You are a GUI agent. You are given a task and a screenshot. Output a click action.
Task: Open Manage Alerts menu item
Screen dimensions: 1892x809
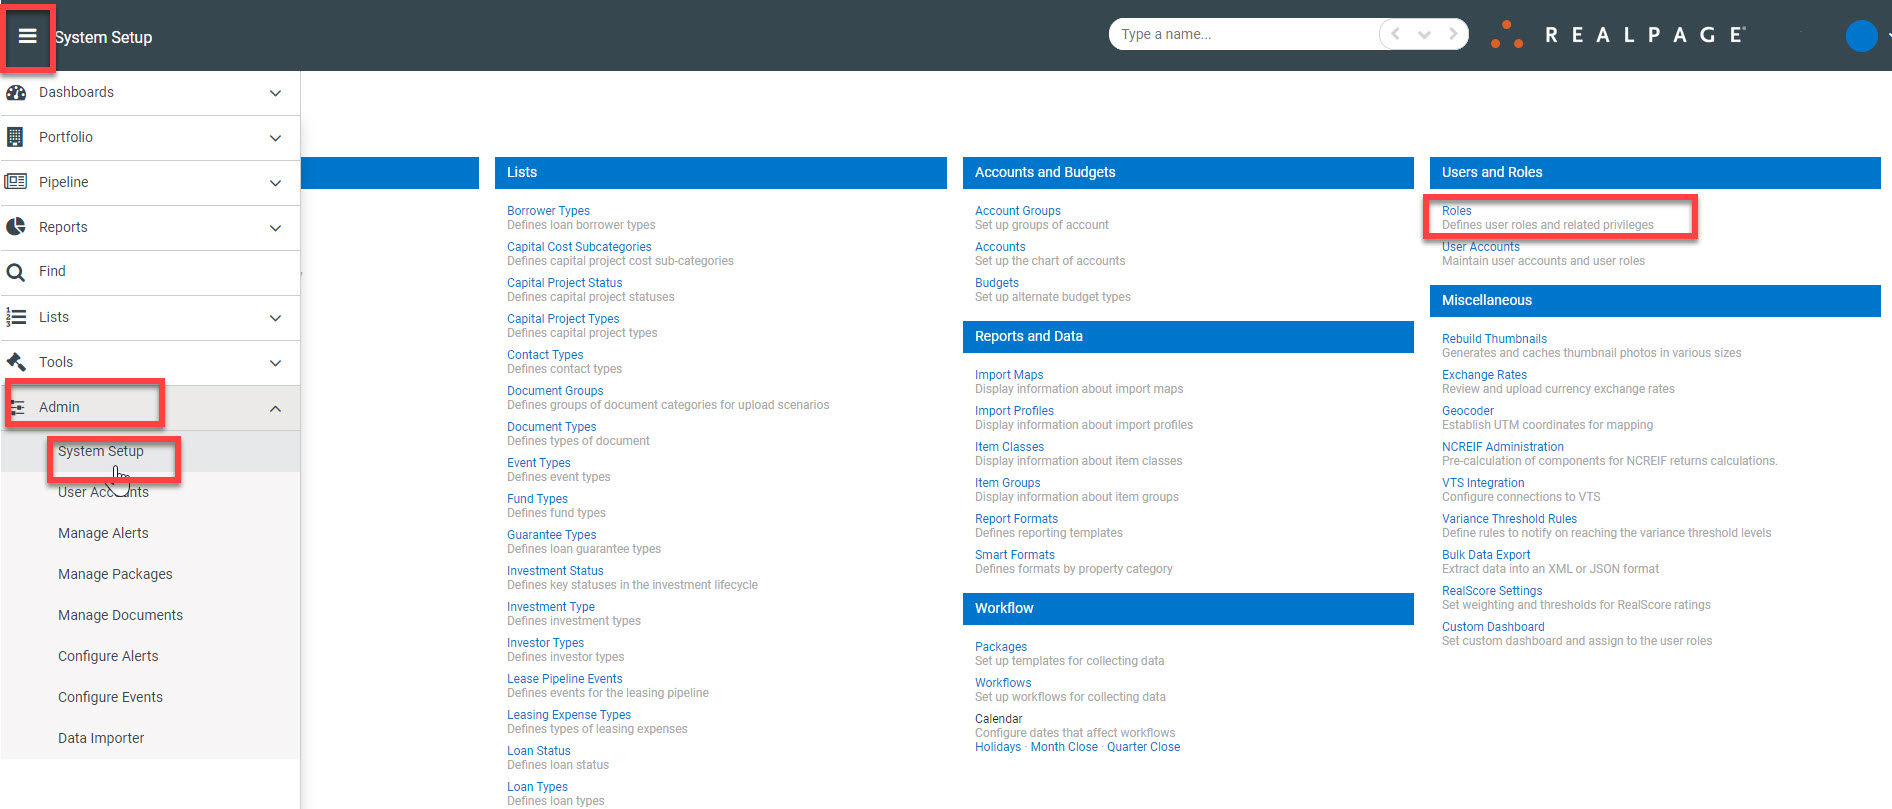tap(103, 533)
